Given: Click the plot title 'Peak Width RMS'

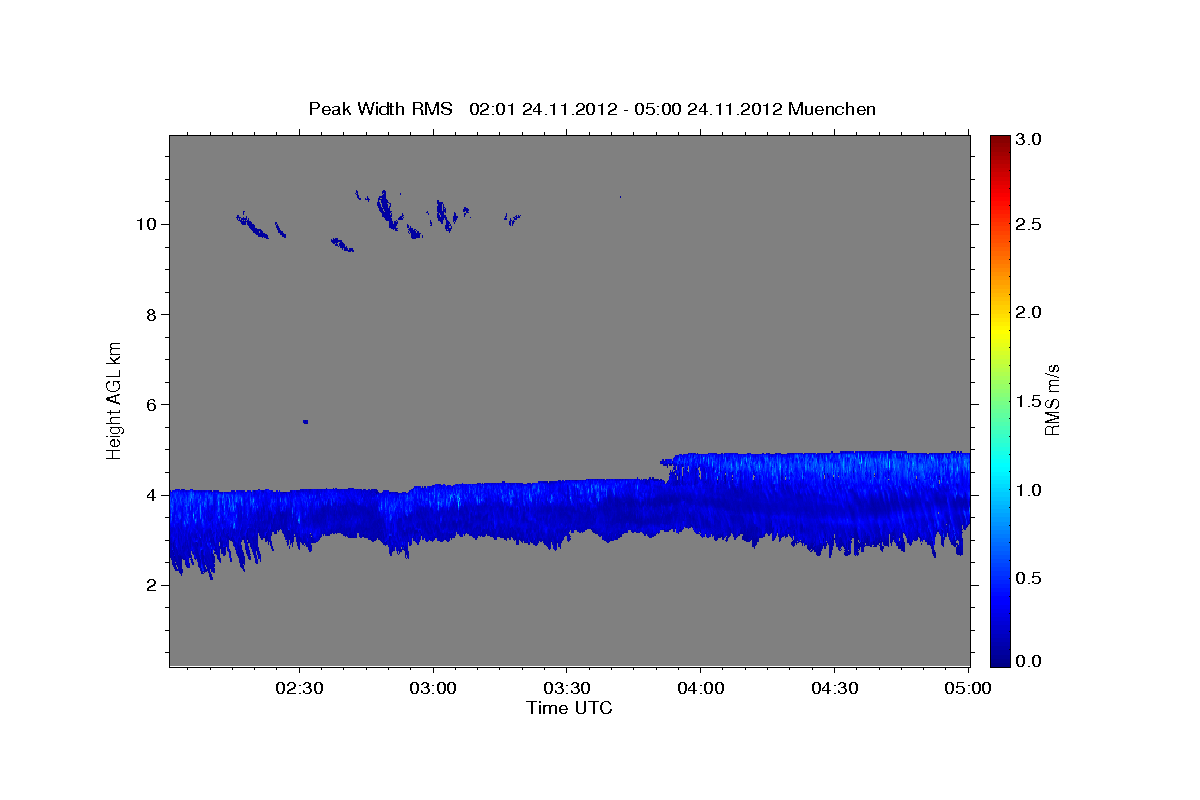Looking at the screenshot, I should (x=380, y=108).
